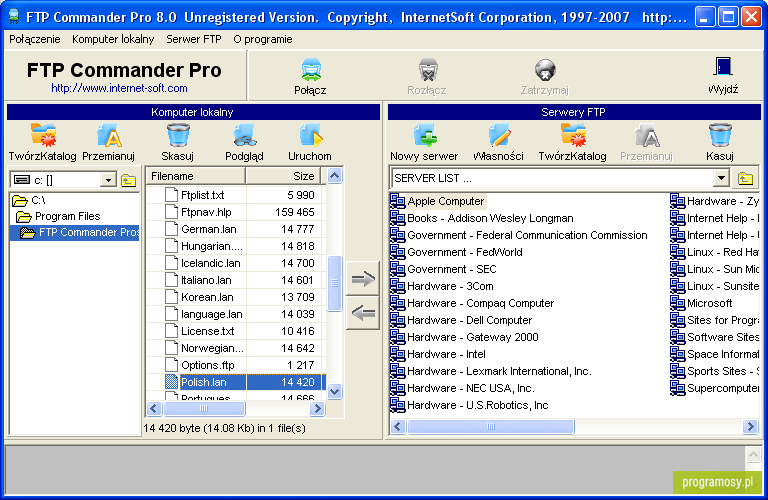This screenshot has width=768, height=500.
Task: Click the Uruchom run icon
Action: 311,135
